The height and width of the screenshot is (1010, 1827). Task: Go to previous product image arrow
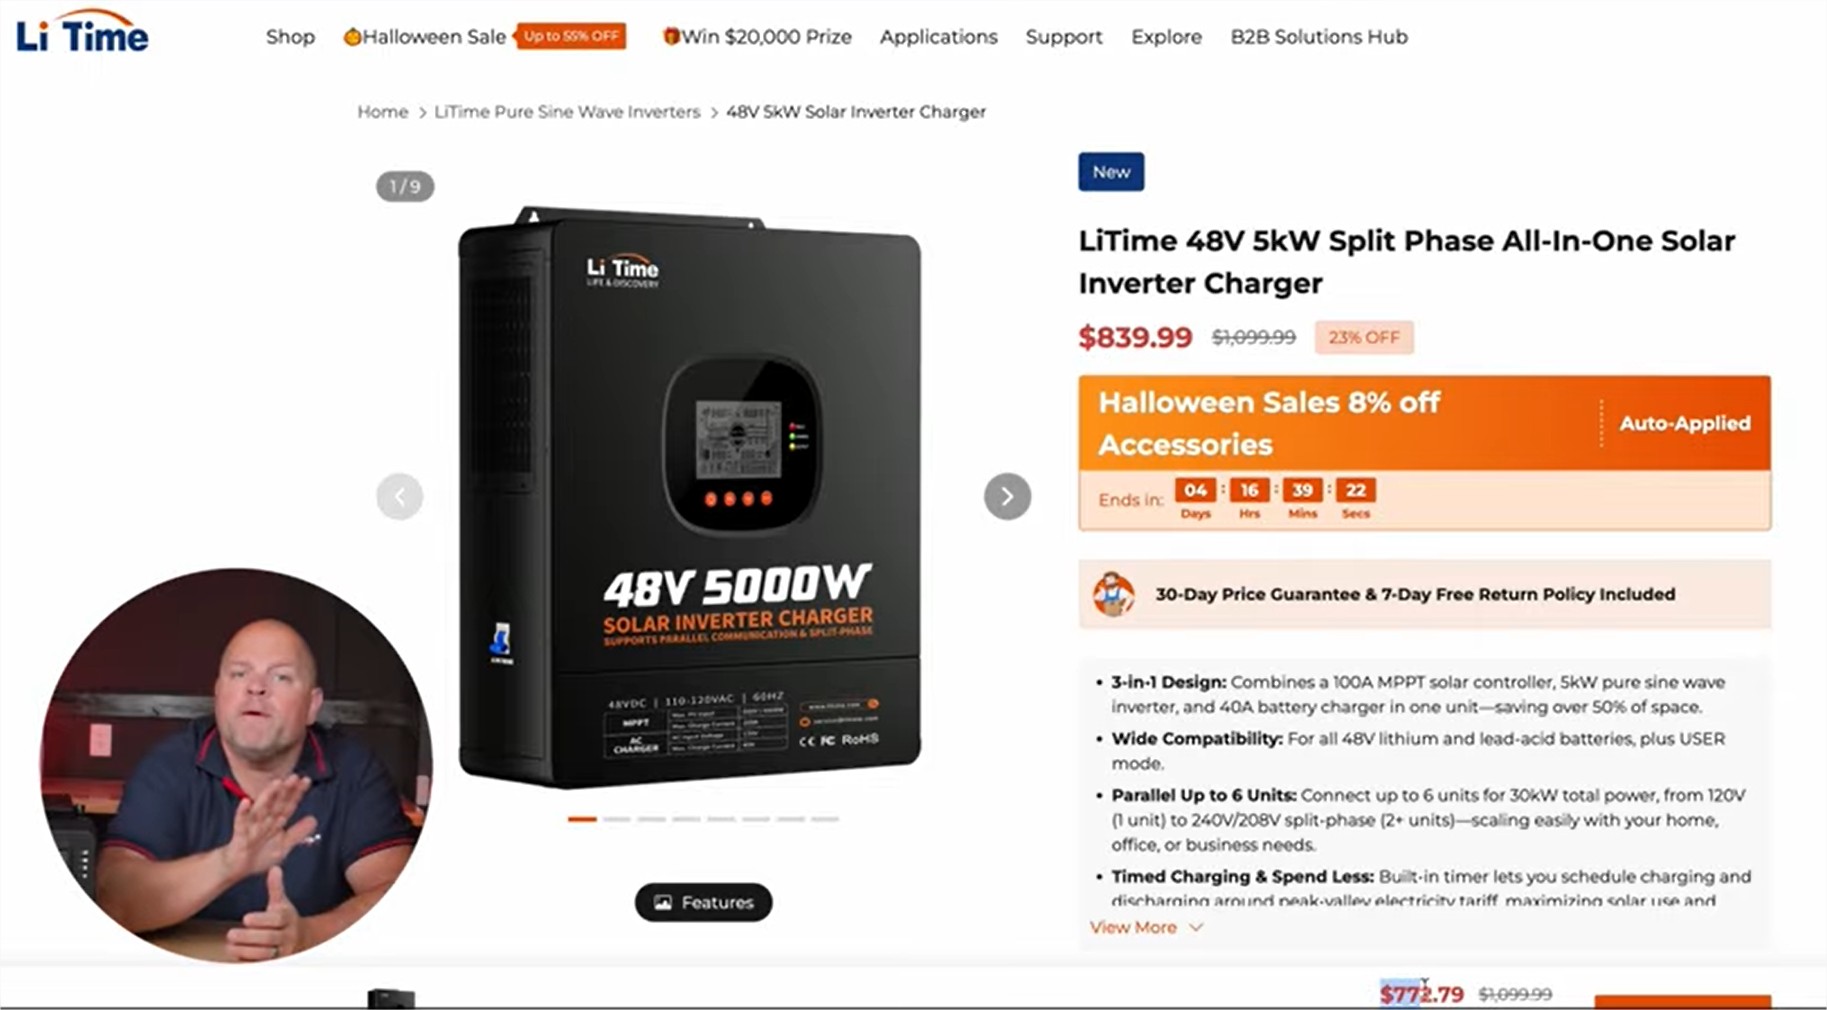point(400,496)
